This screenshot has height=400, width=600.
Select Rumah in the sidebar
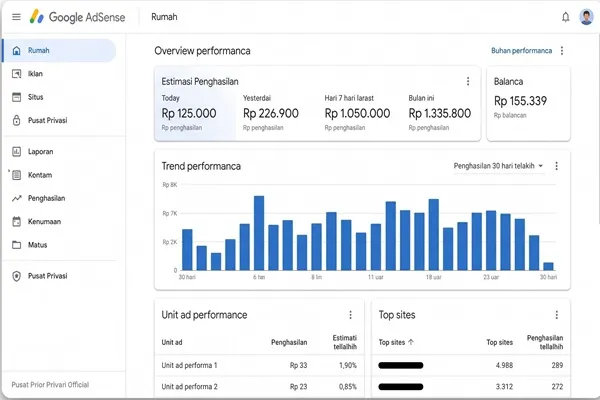pos(59,51)
